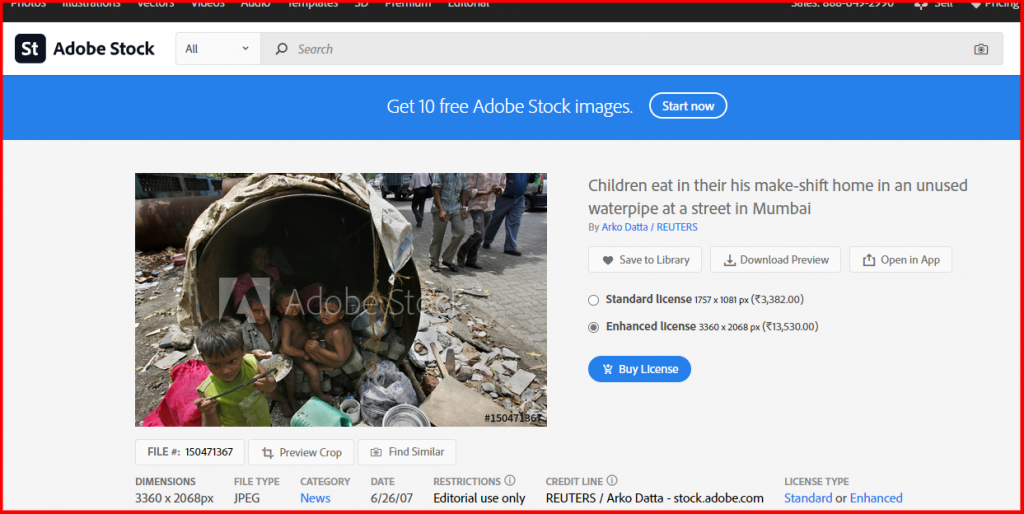Screen dimensions: 1024x514
Task: Click the Enhanced license price ₹13,530.00 text
Action: click(x=788, y=327)
